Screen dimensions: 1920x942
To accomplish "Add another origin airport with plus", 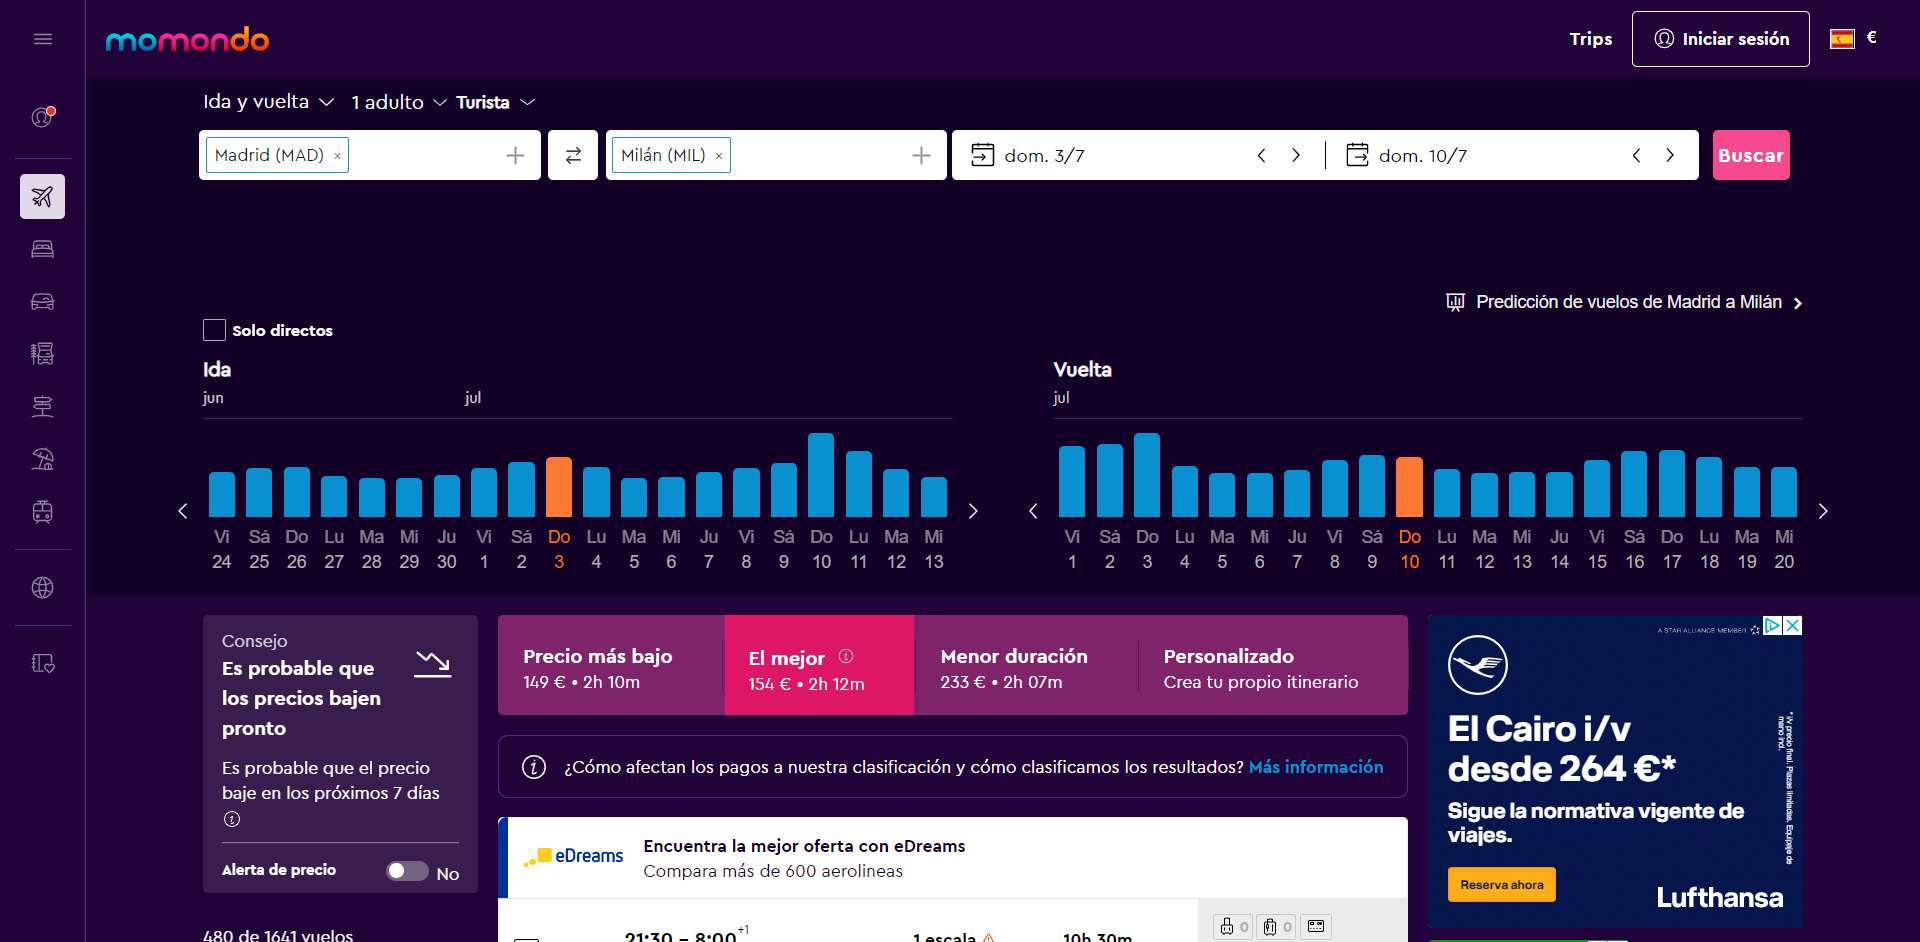I will pos(515,155).
